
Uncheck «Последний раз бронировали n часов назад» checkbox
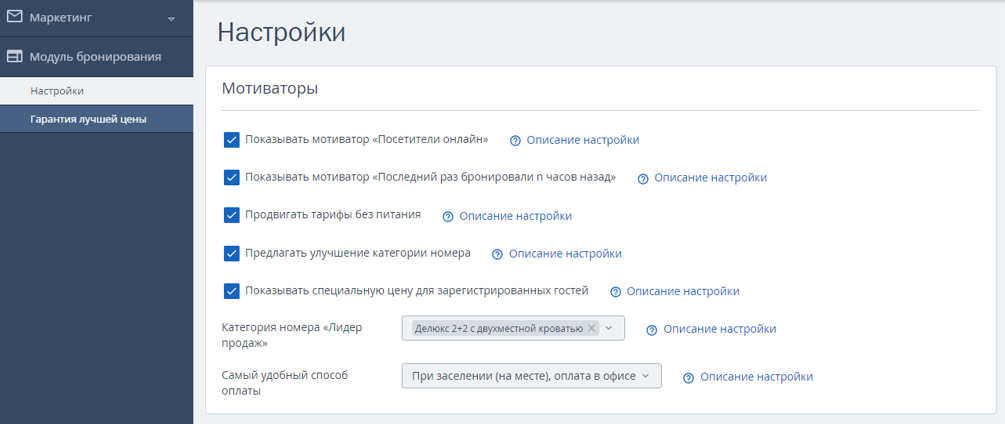tap(231, 177)
